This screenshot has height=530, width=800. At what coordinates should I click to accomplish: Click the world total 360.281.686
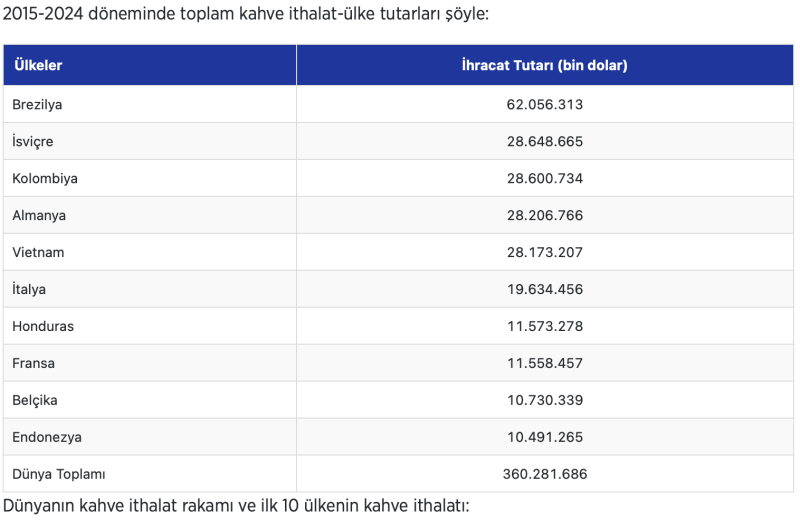coord(544,474)
